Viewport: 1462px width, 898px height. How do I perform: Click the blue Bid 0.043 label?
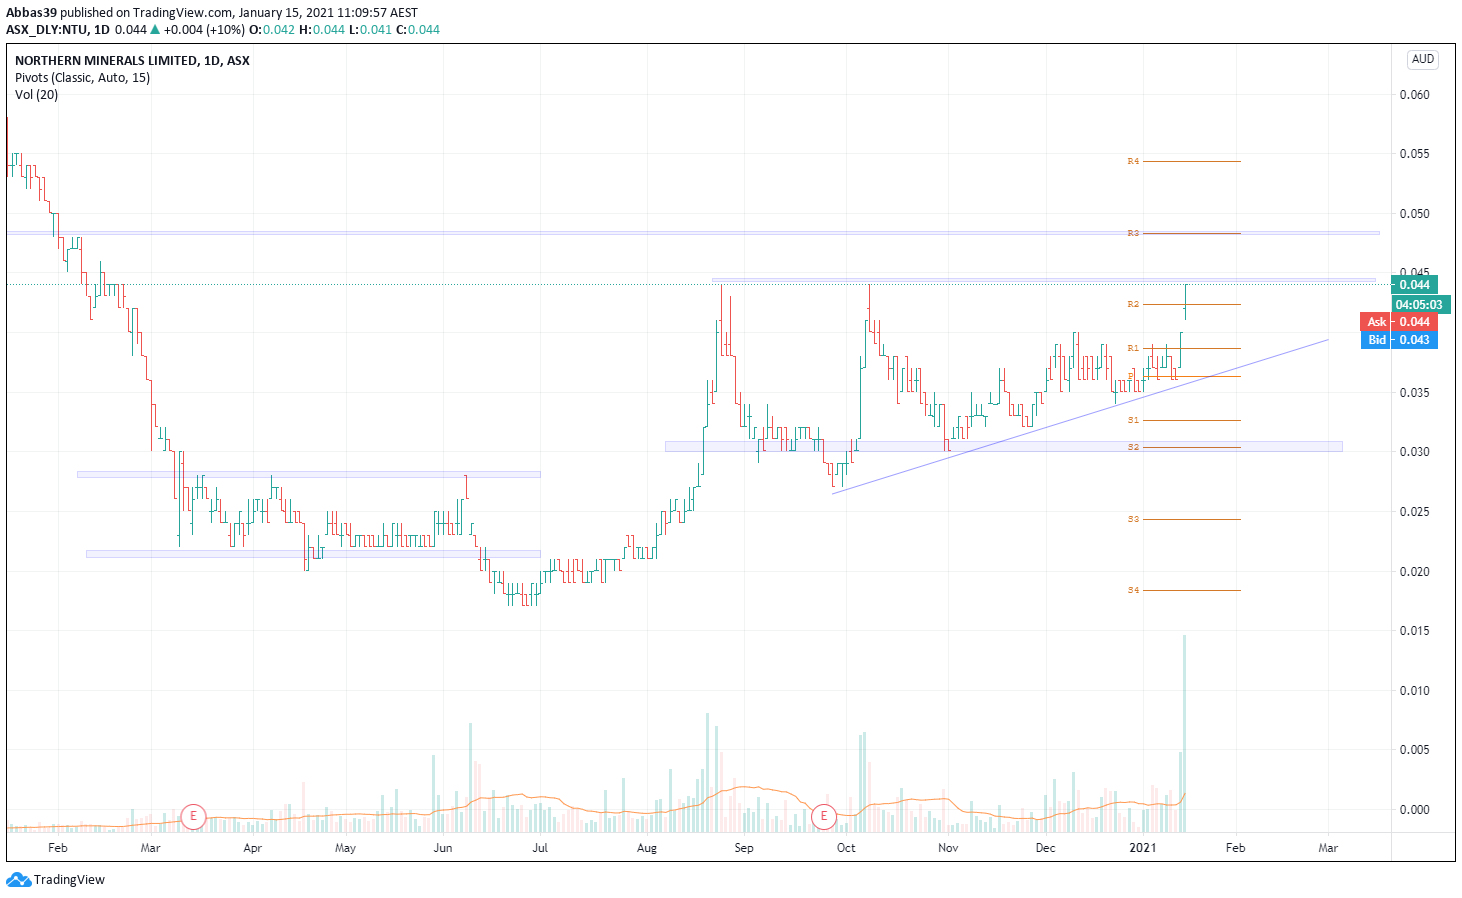1398,340
